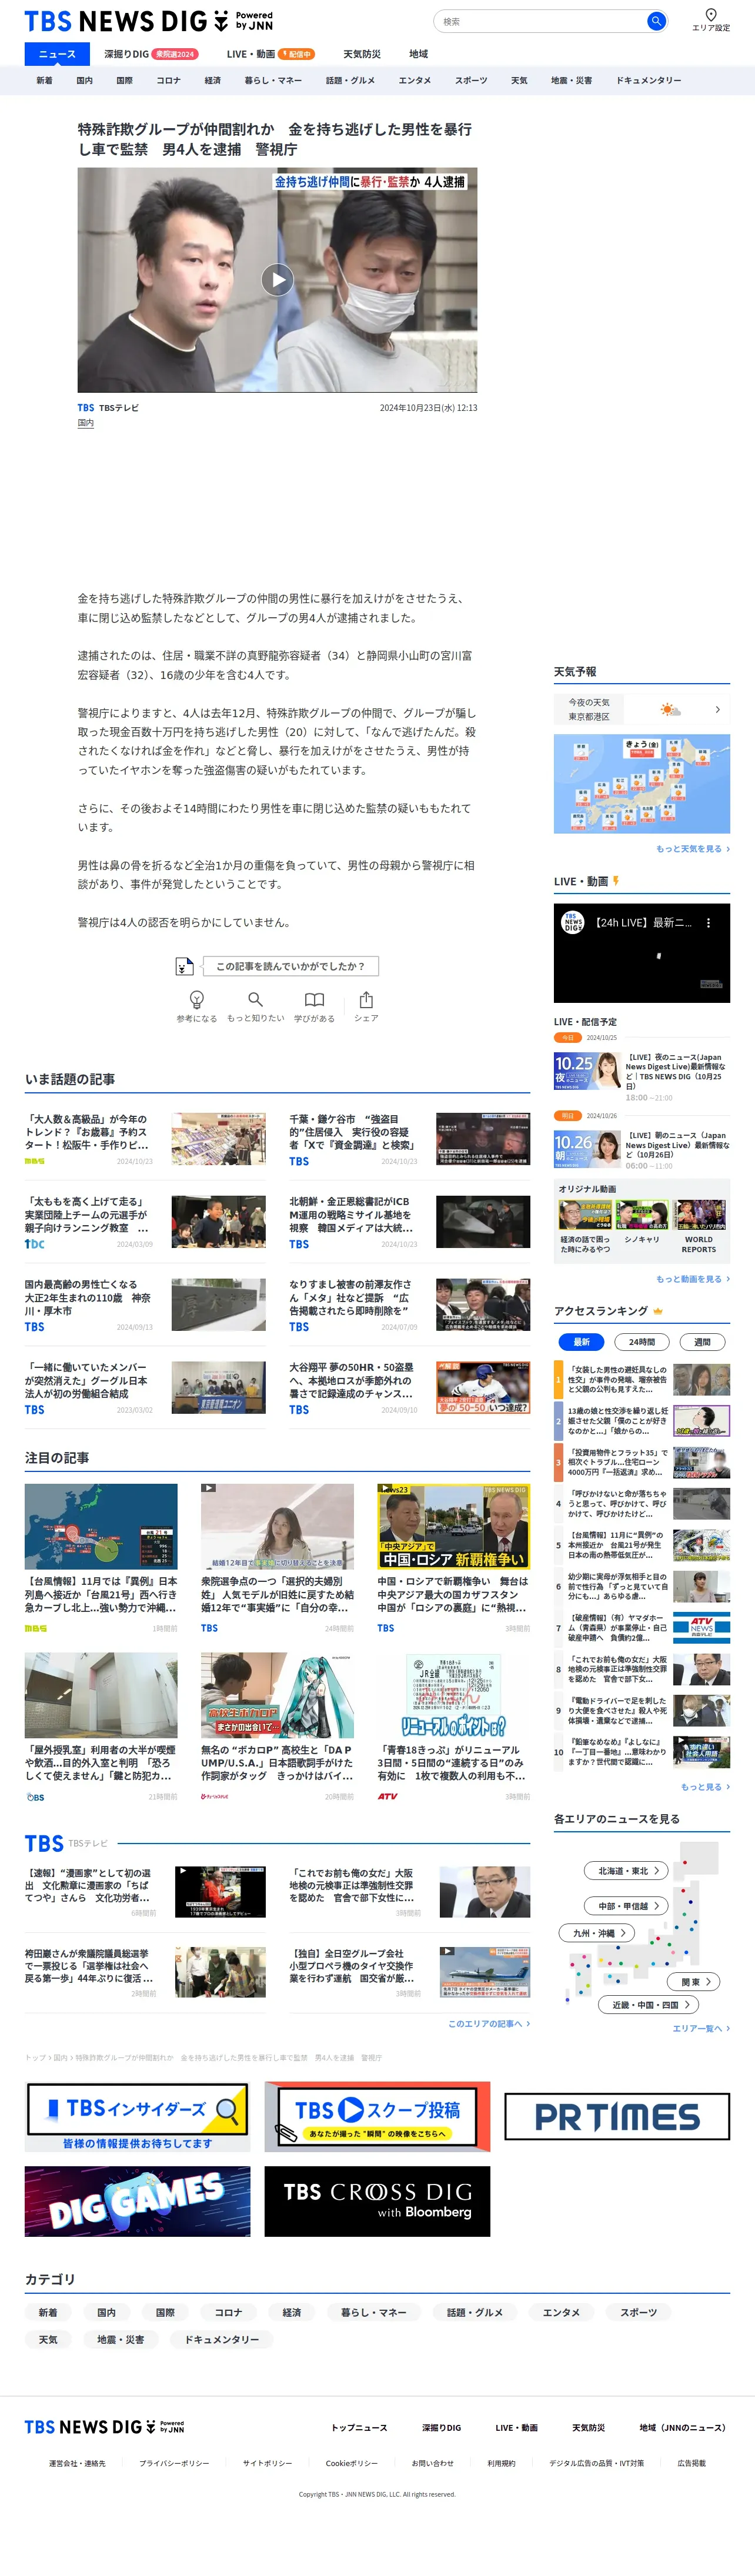Open the ドキュメンタリー sub-navigation item
Image resolution: width=755 pixels, height=2576 pixels.
[x=648, y=81]
